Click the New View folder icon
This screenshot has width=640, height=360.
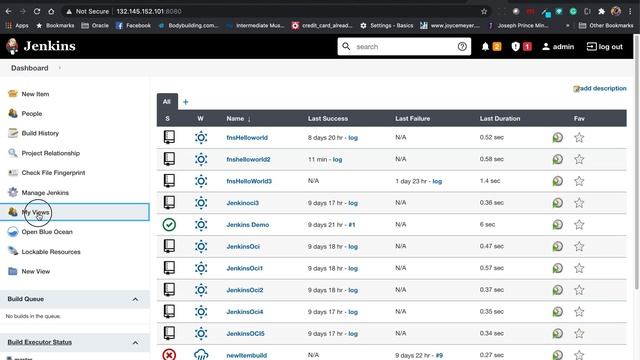[13, 271]
